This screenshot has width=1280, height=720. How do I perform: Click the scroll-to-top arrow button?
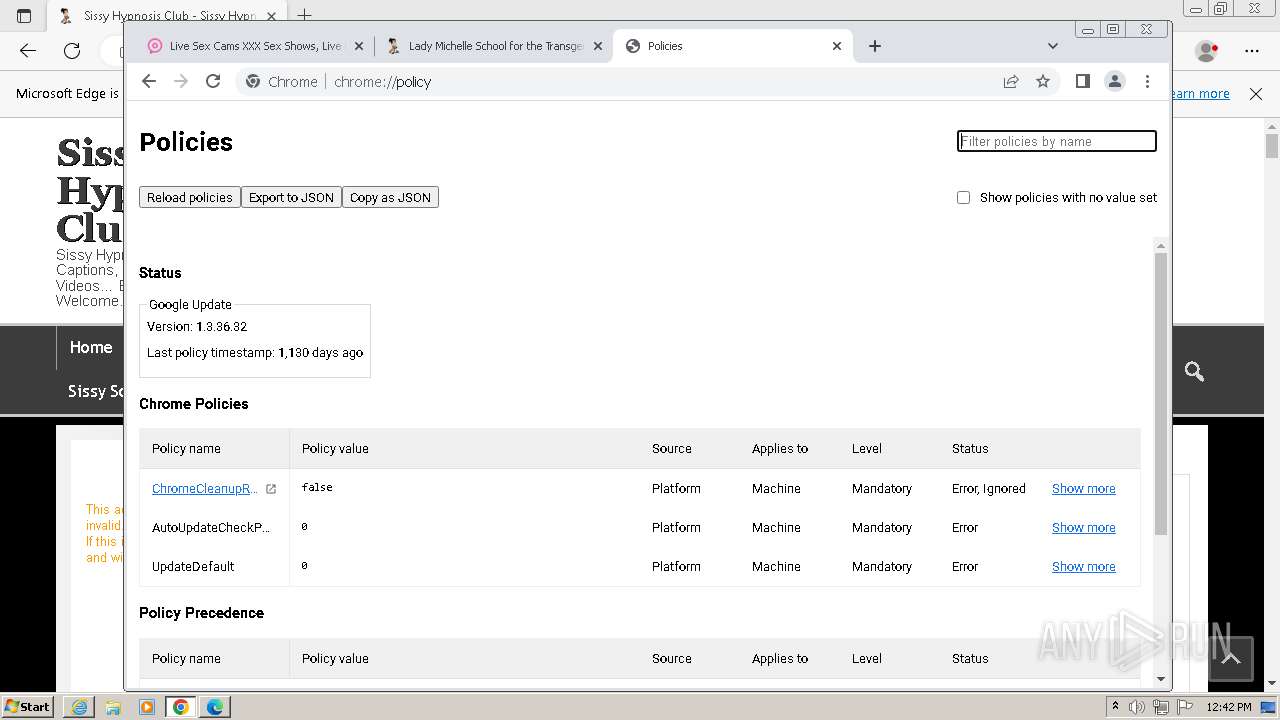(x=1231, y=658)
